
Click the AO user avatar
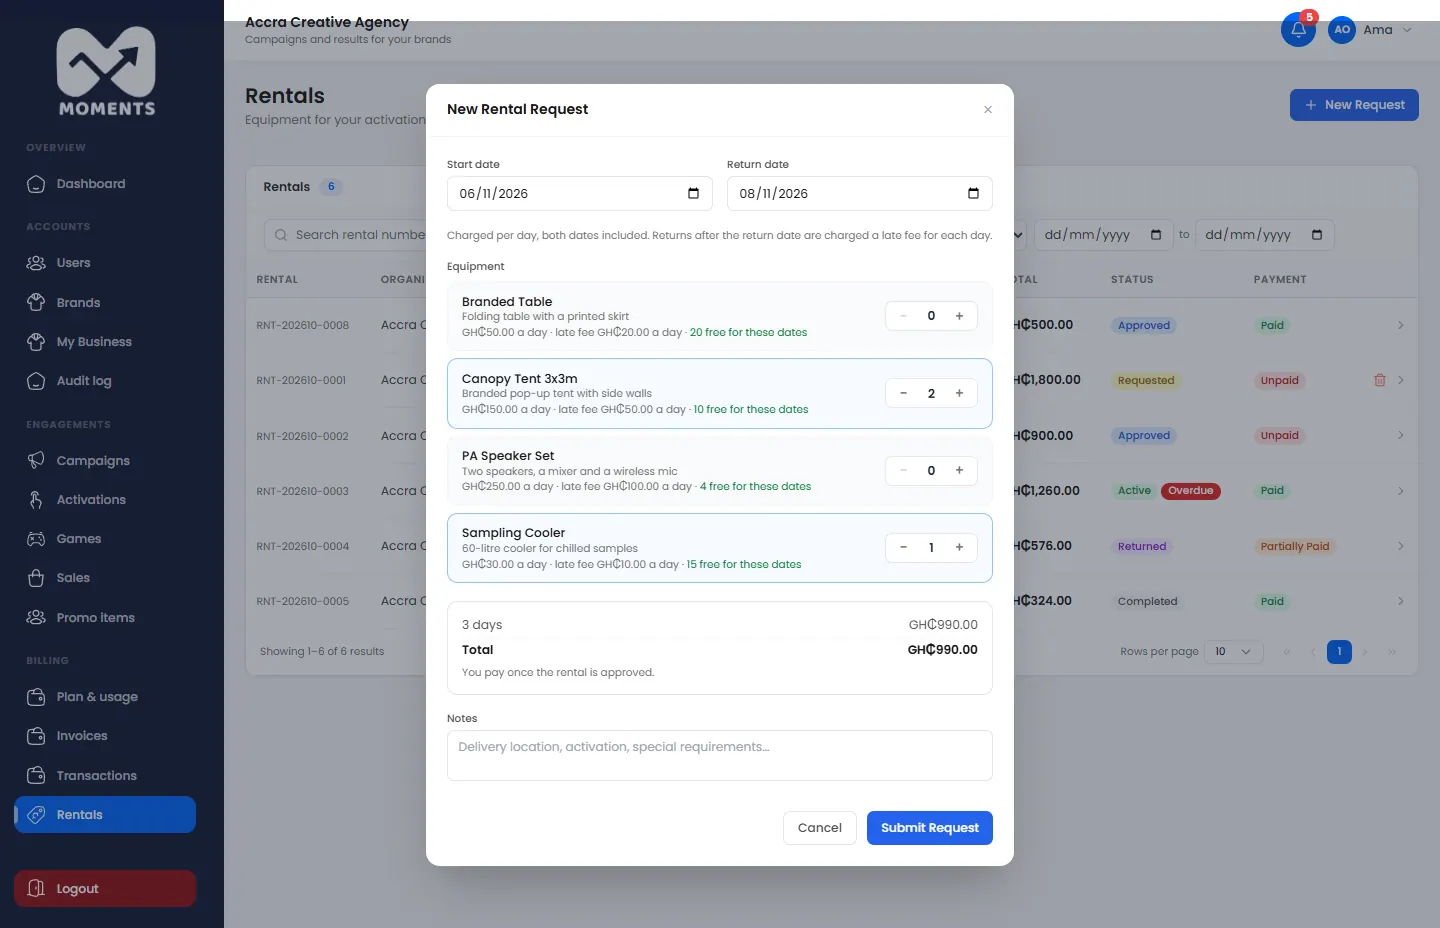click(x=1342, y=30)
